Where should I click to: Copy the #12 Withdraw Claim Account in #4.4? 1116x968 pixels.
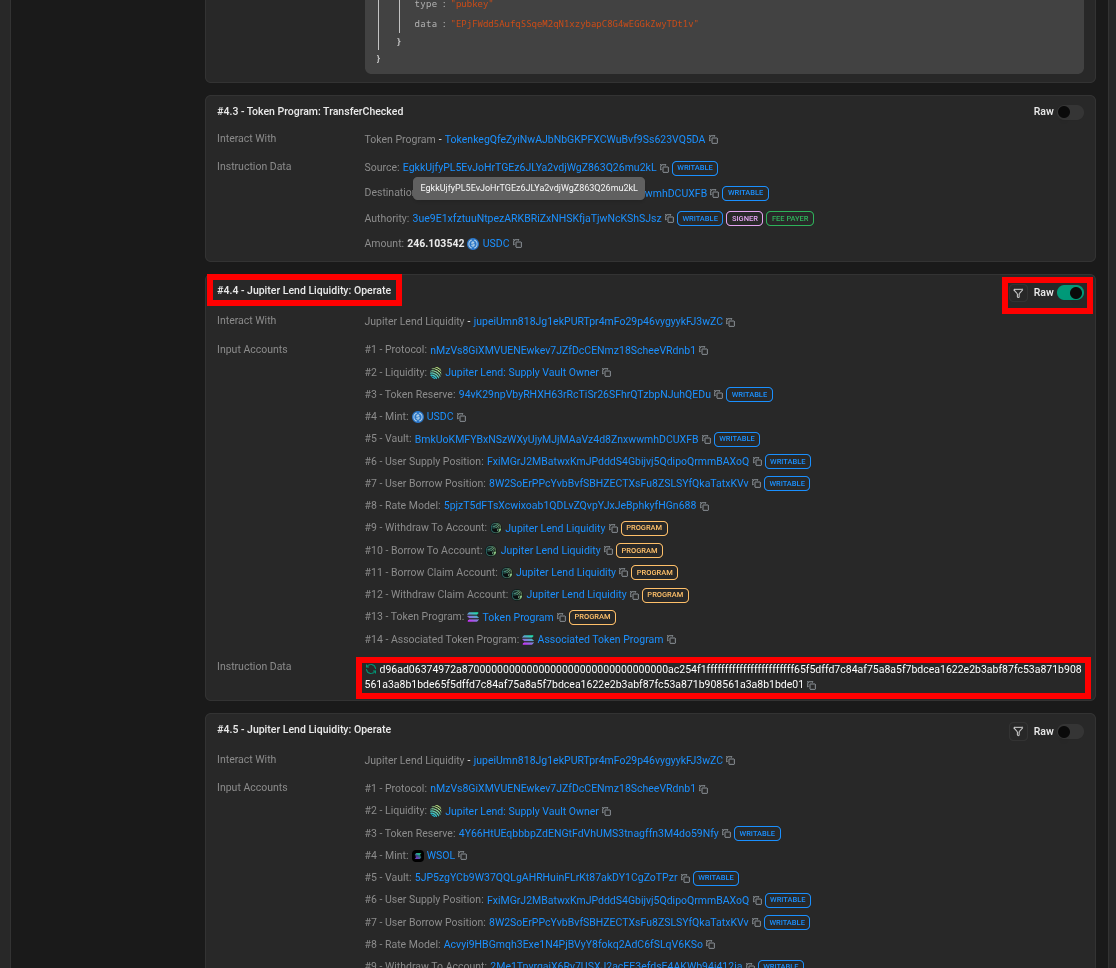[634, 595]
